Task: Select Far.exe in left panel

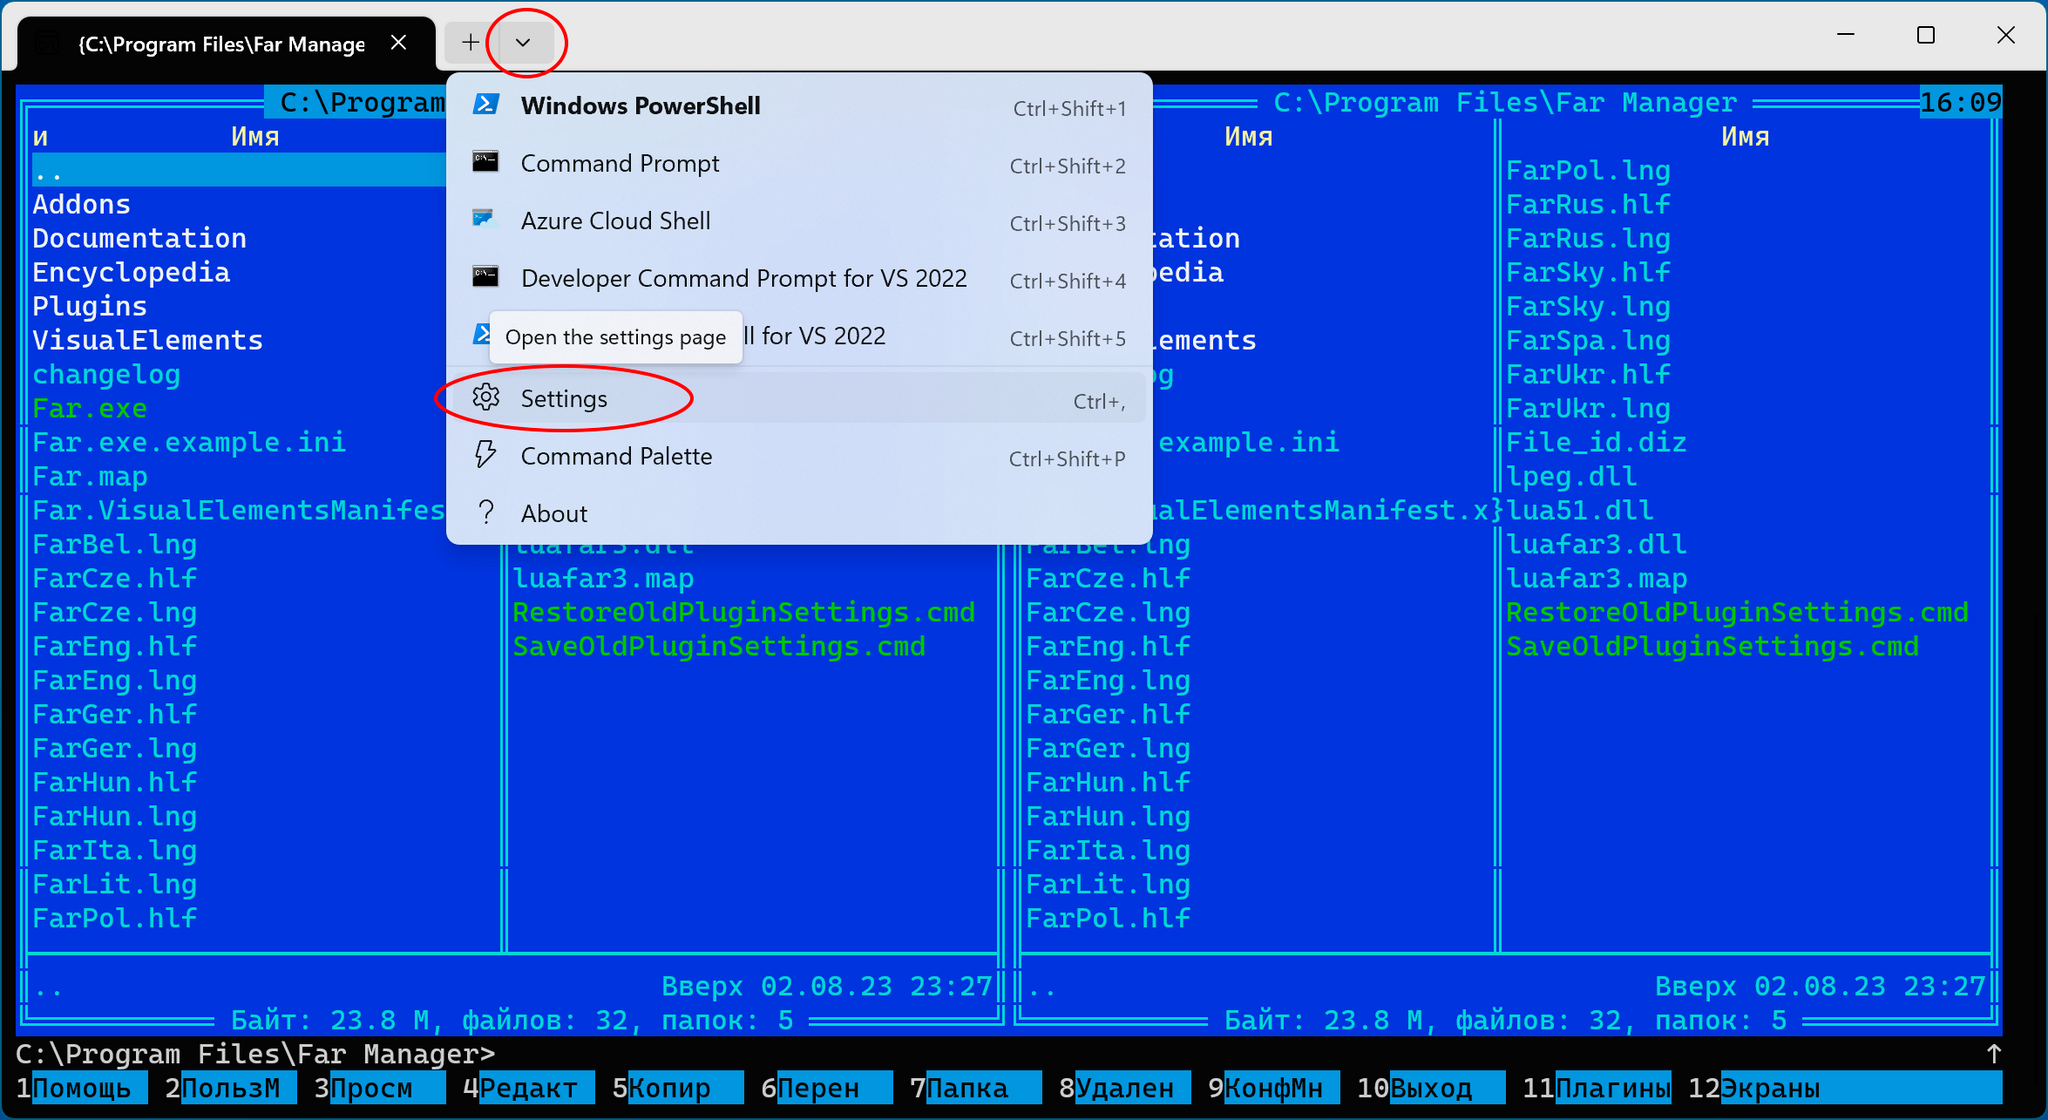Action: (90, 408)
